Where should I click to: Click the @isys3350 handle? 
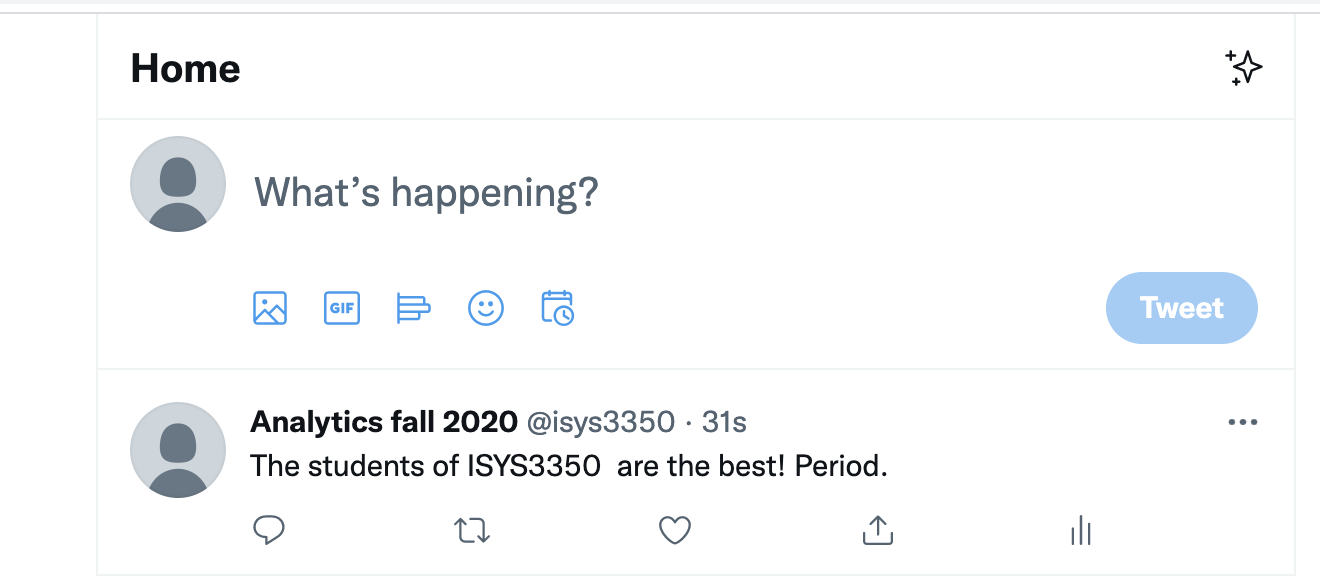601,422
